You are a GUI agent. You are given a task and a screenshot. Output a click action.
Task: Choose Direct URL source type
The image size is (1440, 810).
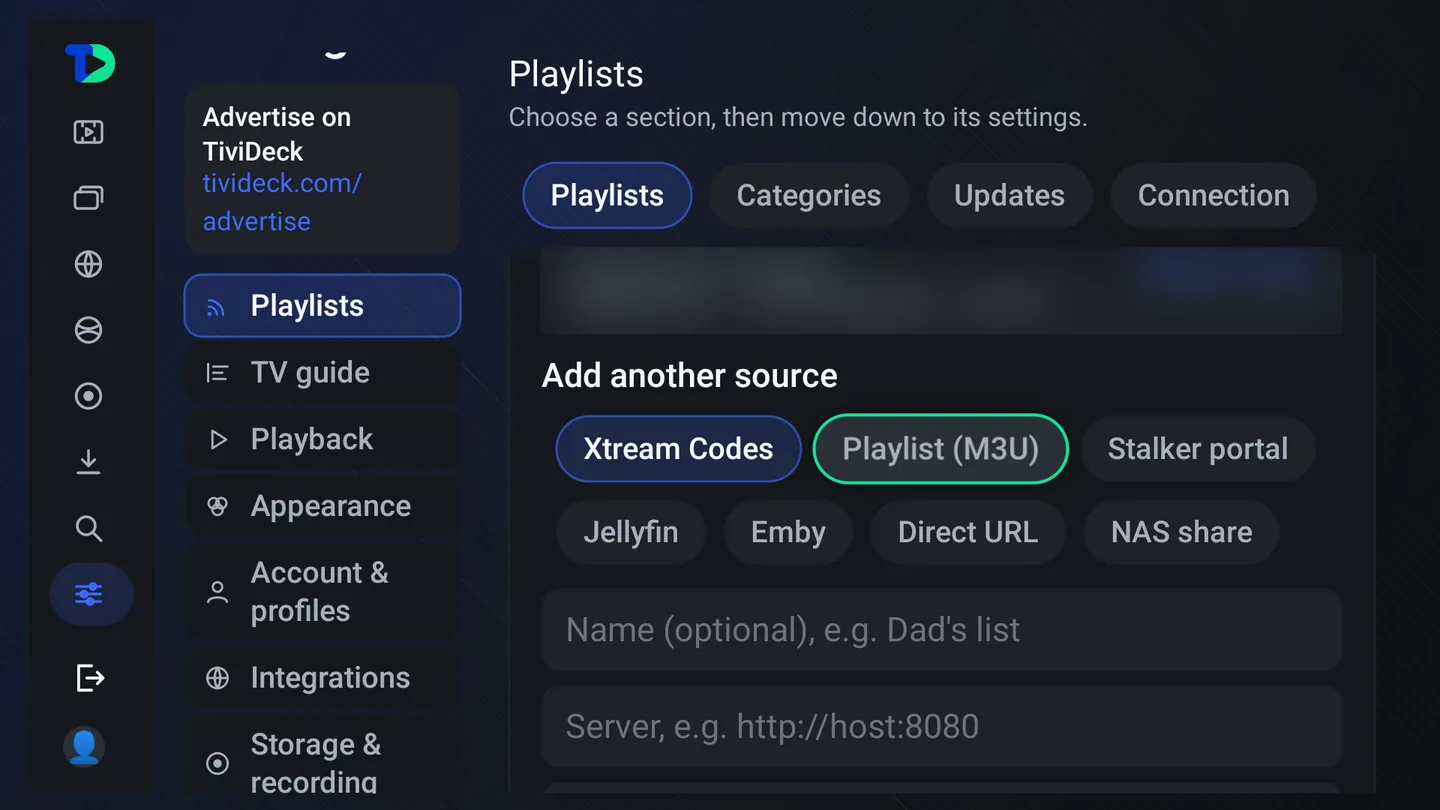pos(968,532)
